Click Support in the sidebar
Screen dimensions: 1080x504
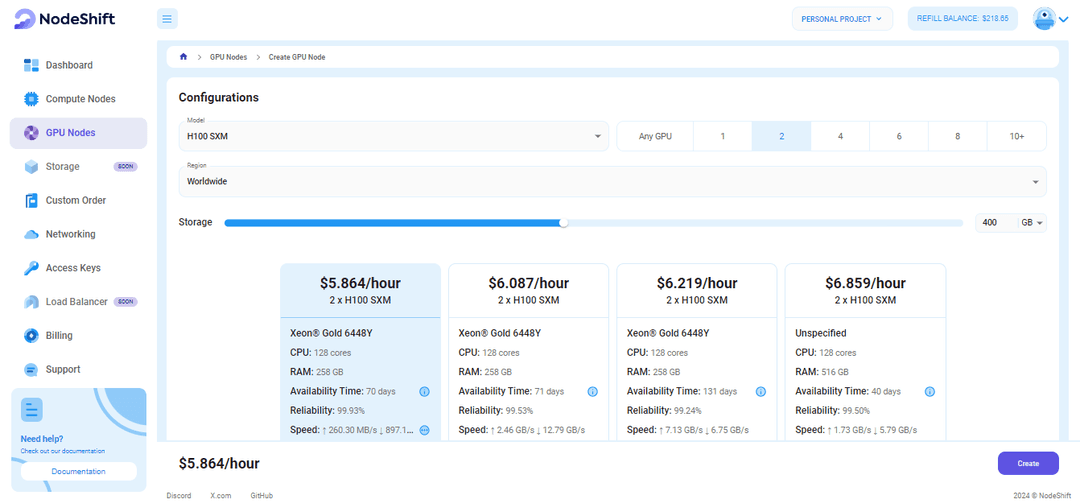(63, 369)
